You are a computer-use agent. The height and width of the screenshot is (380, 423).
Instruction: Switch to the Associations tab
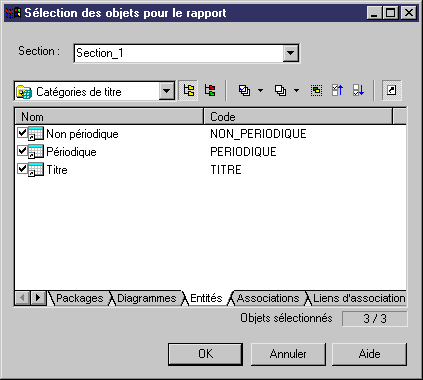tap(268, 298)
